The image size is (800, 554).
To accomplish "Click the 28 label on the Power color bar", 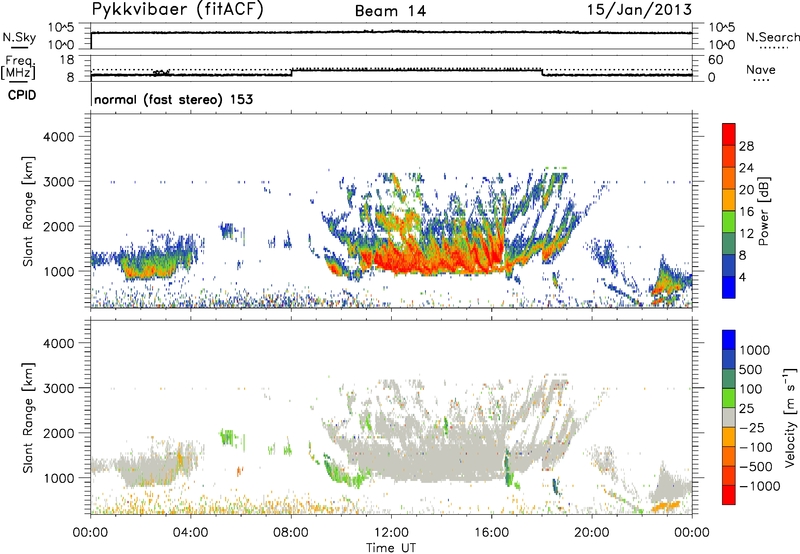I will (746, 146).
